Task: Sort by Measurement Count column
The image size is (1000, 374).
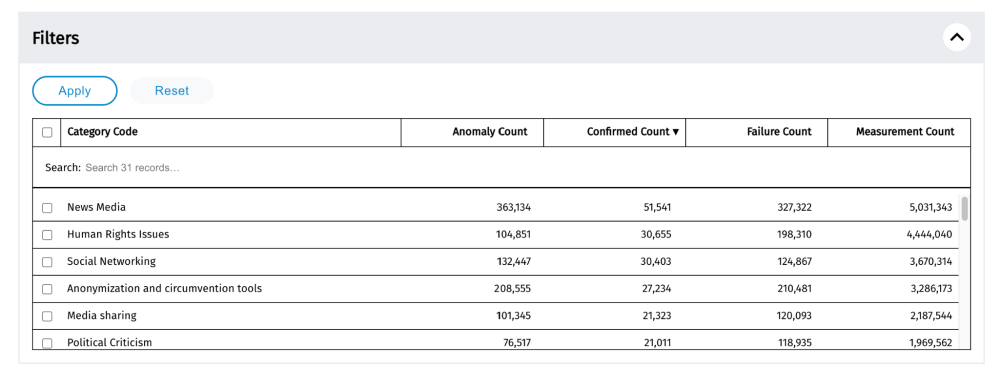Action: tap(905, 132)
